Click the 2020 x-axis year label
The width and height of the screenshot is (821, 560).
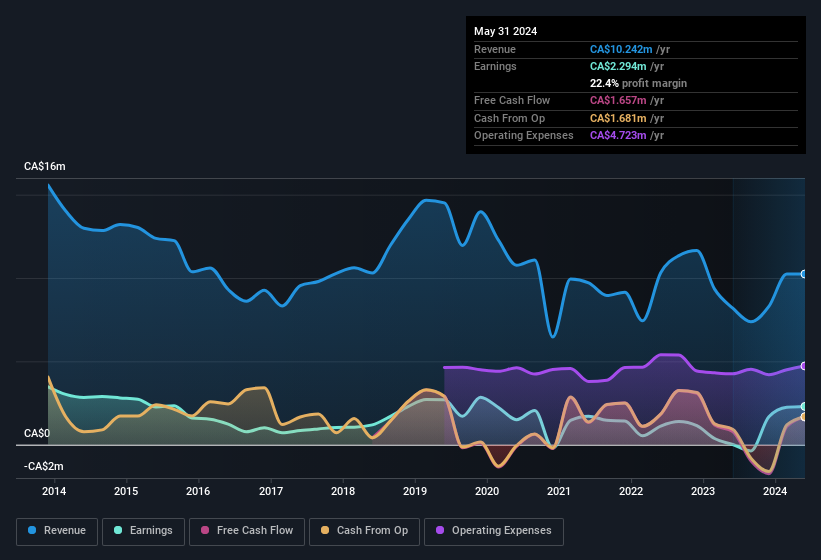pyautogui.click(x=487, y=491)
